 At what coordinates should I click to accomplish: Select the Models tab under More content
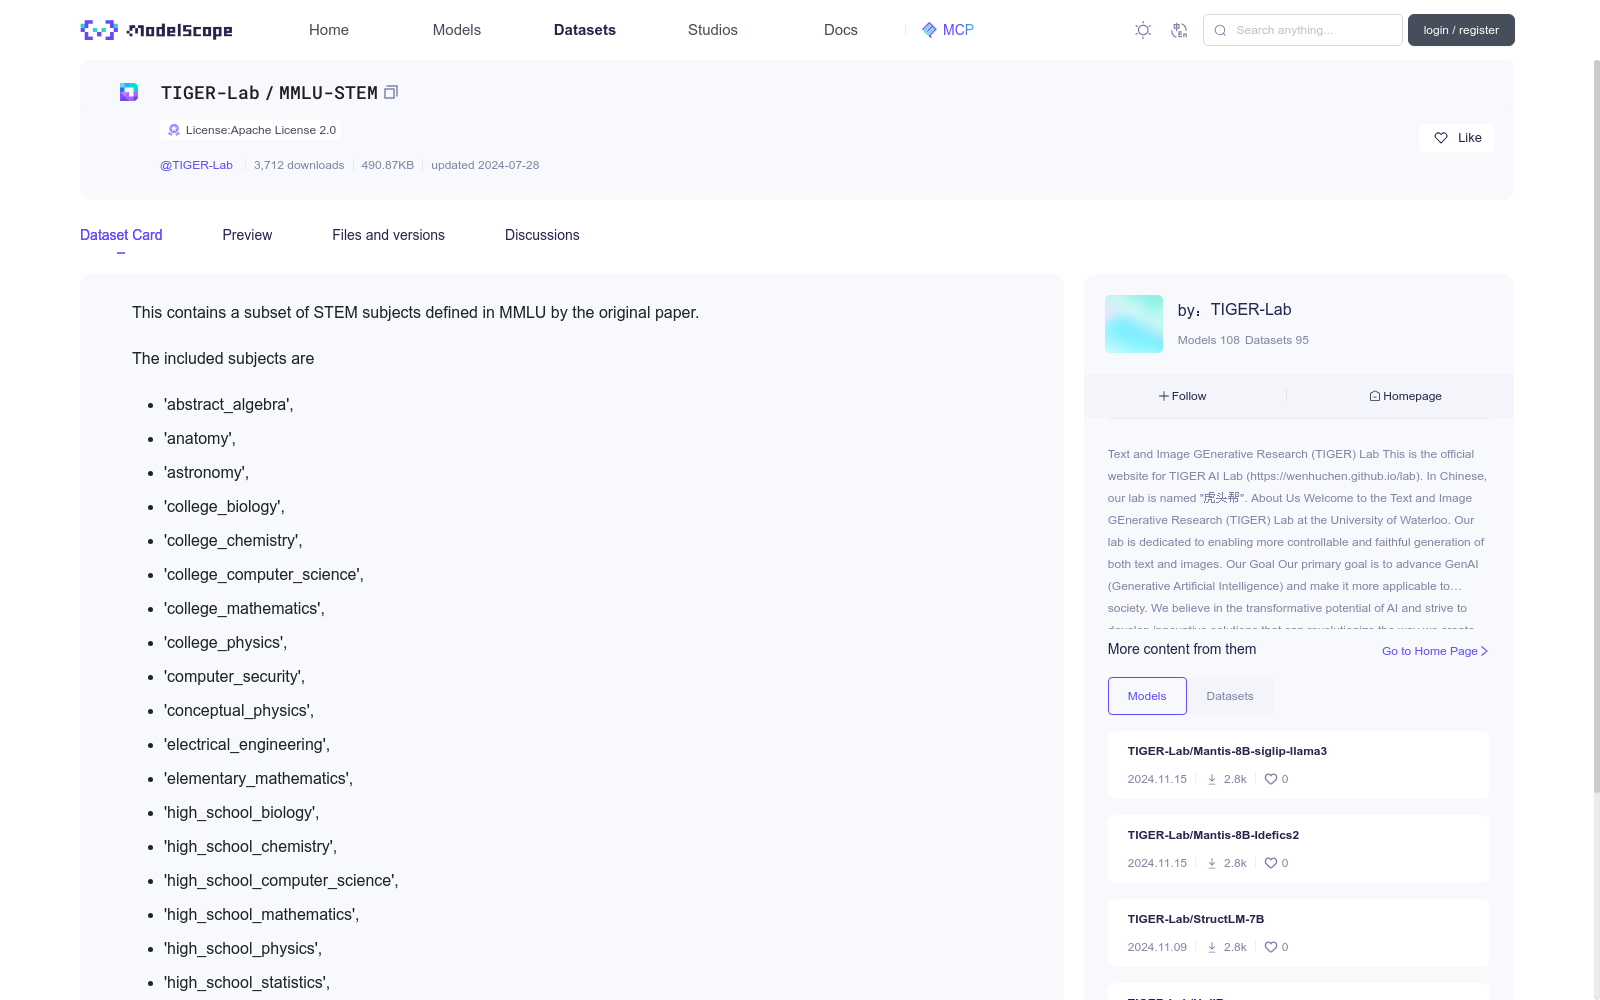1147,696
